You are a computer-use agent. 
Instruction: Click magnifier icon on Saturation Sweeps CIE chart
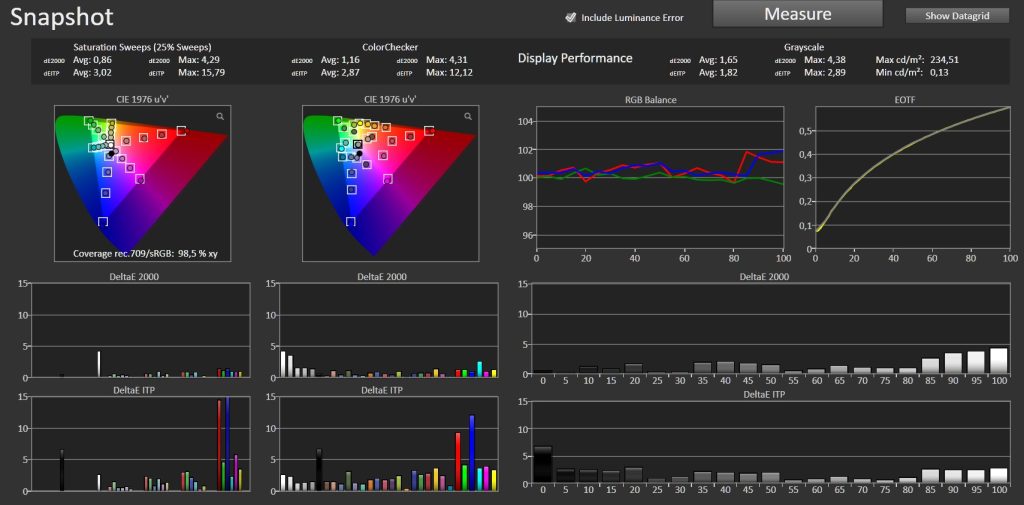point(220,116)
